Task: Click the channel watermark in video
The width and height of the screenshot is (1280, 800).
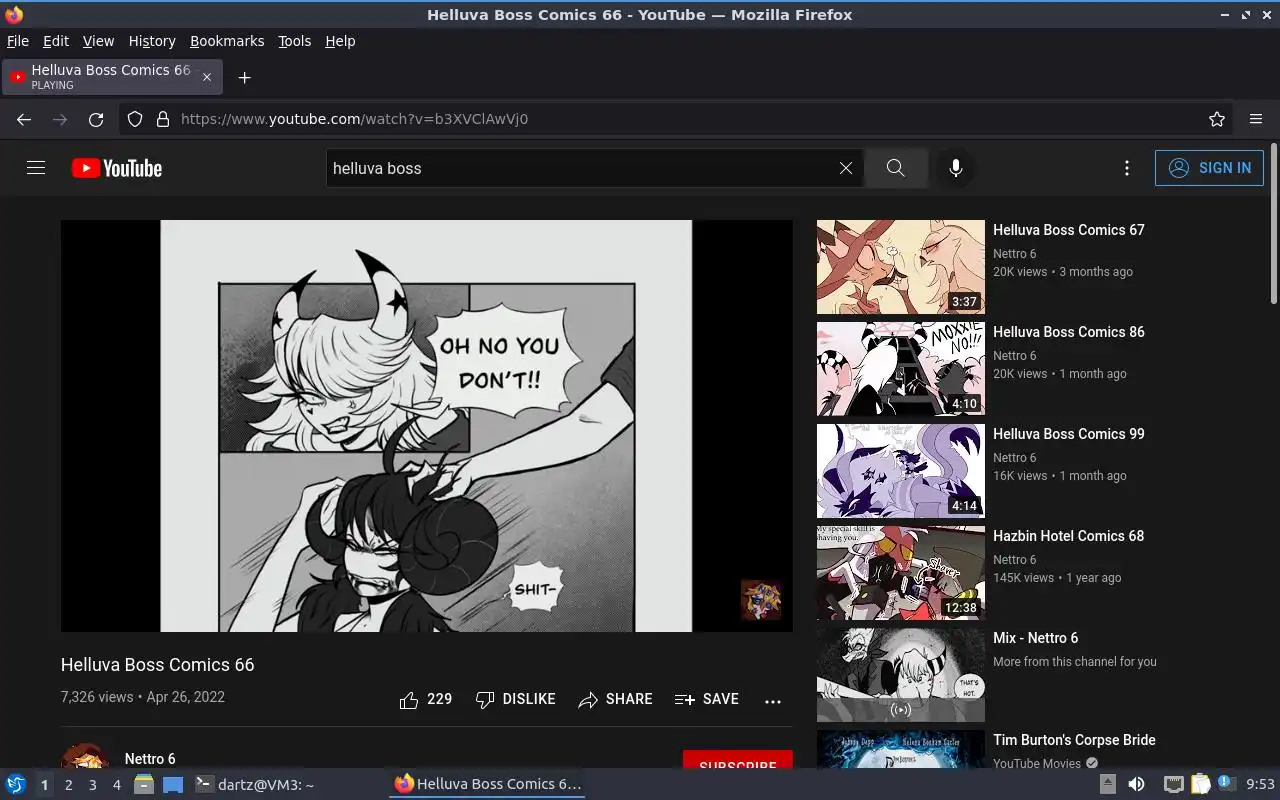Action: point(761,600)
